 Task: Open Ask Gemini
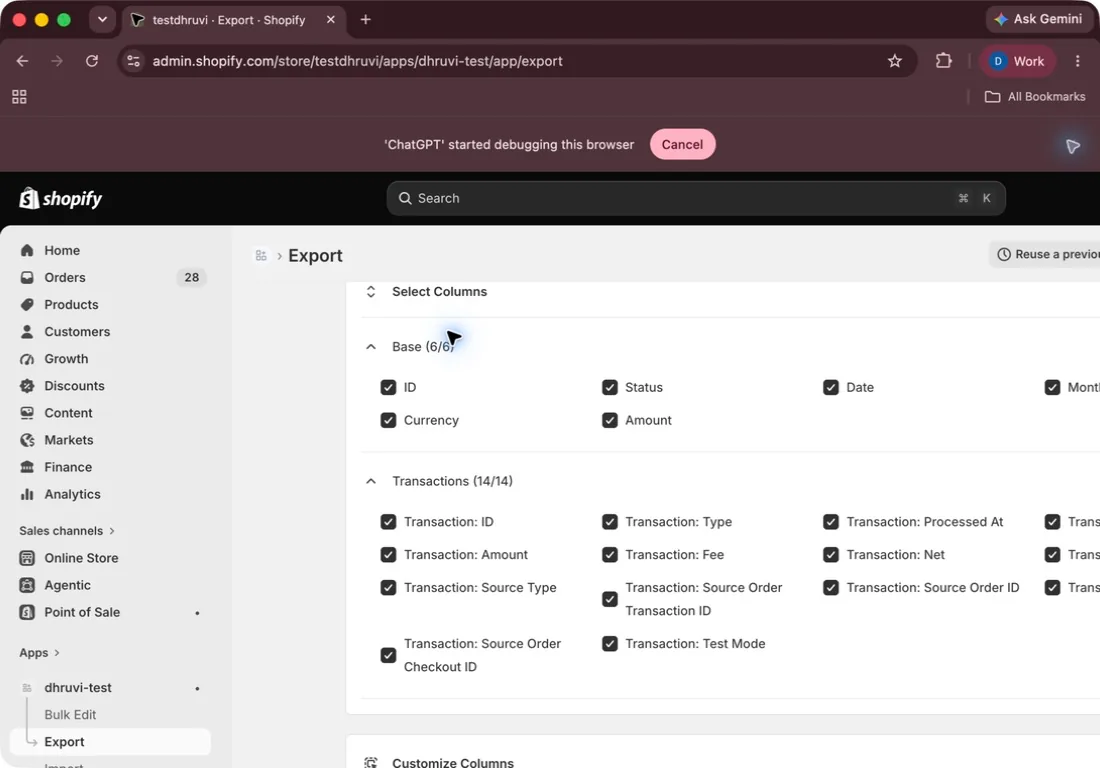tap(1039, 20)
